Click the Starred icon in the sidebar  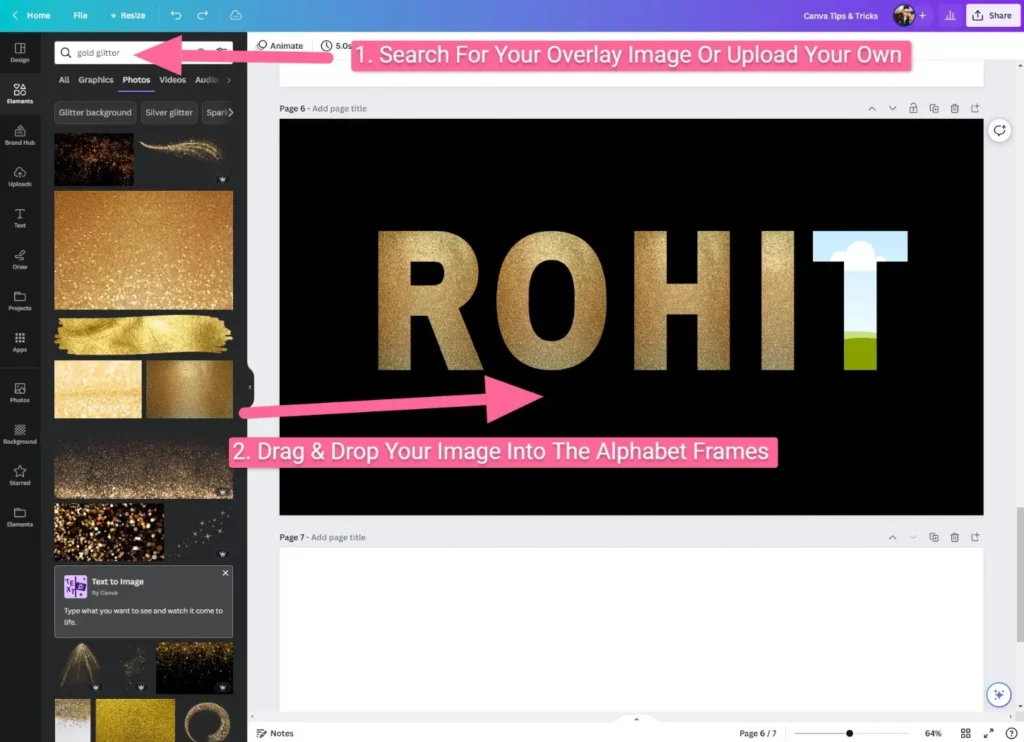pyautogui.click(x=20, y=474)
